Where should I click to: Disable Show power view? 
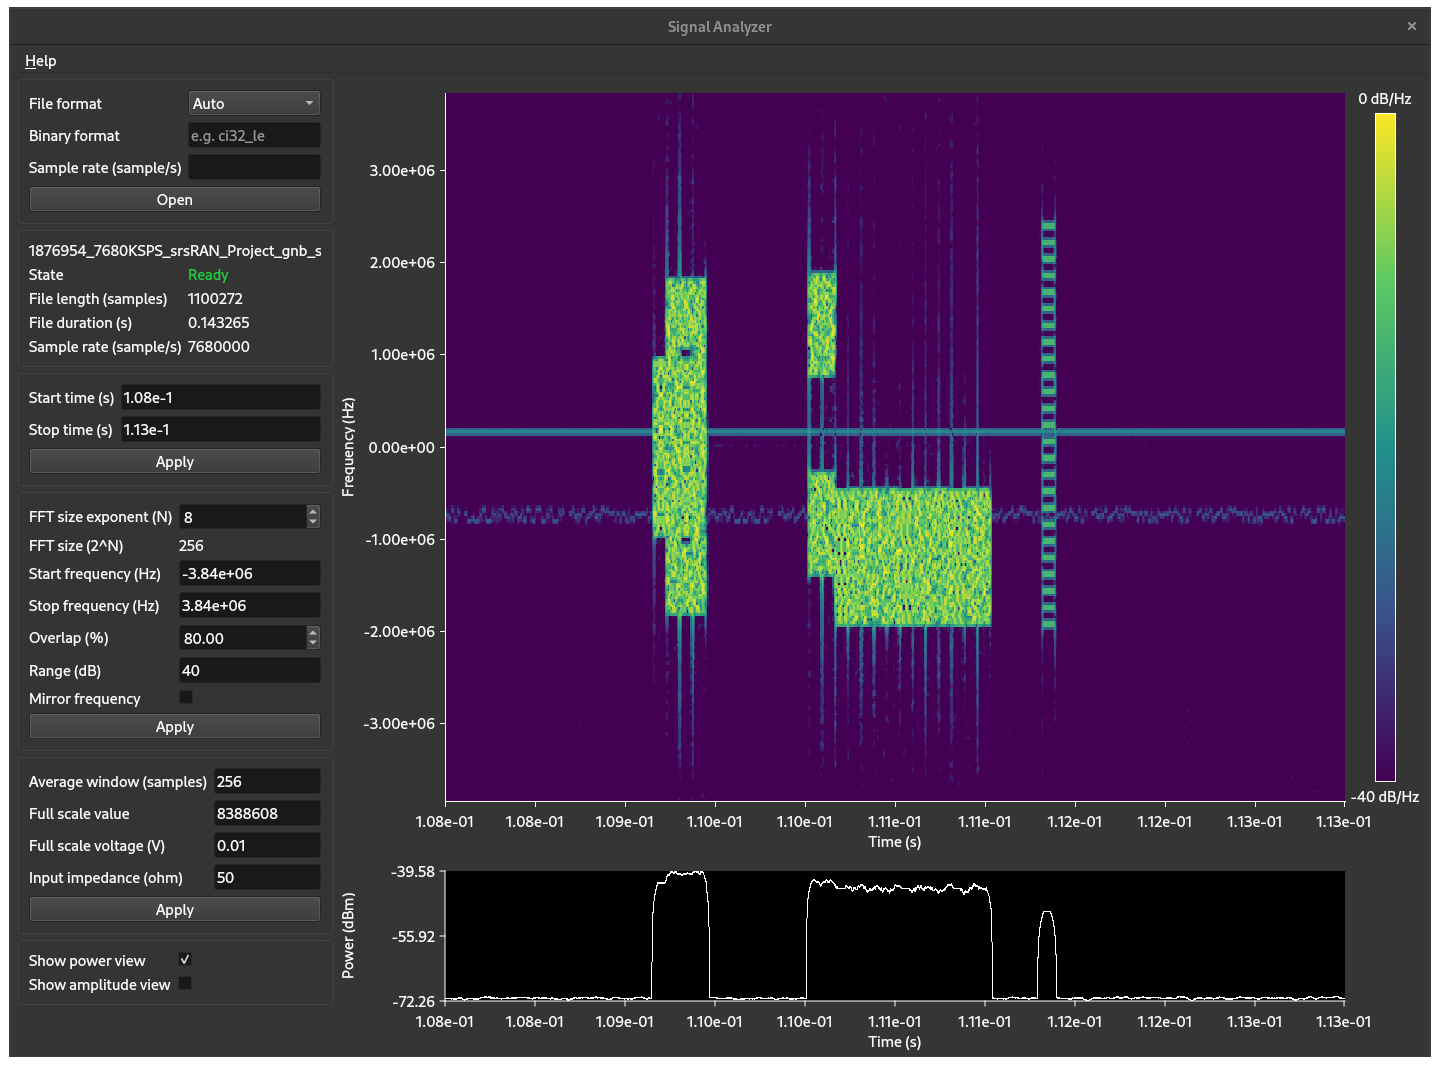pos(184,958)
